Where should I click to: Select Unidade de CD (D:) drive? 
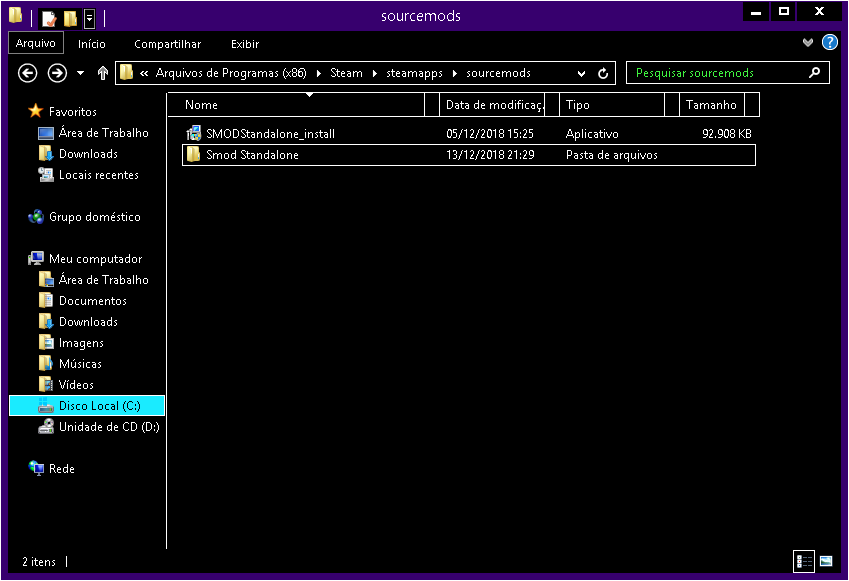click(x=109, y=427)
